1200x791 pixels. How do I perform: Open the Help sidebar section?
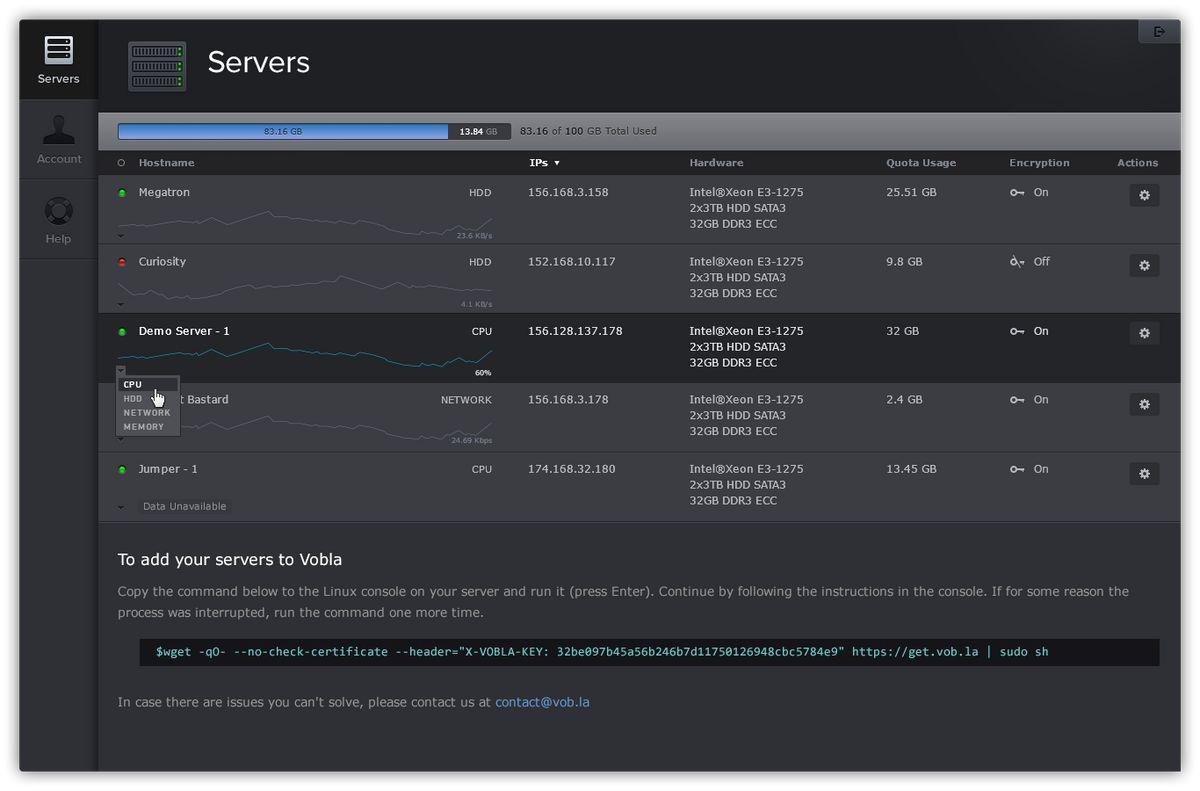tap(59, 220)
